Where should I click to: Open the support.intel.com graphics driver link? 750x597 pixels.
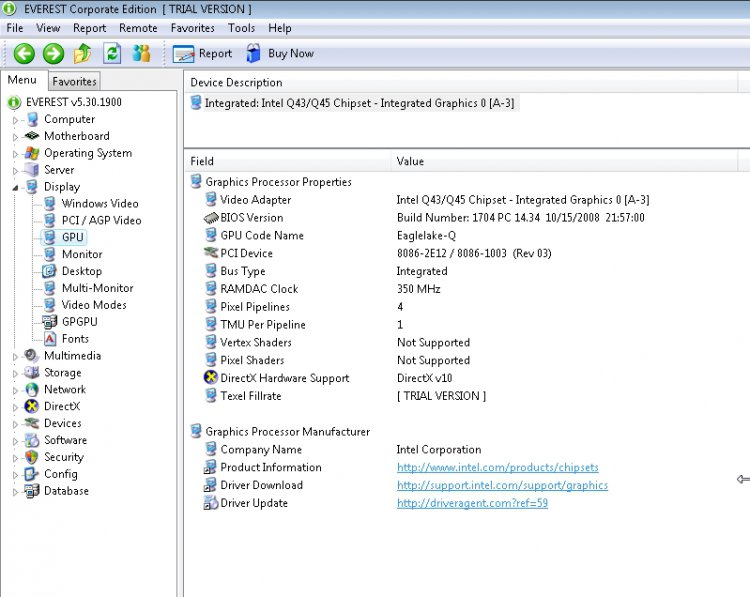pyautogui.click(x=502, y=485)
